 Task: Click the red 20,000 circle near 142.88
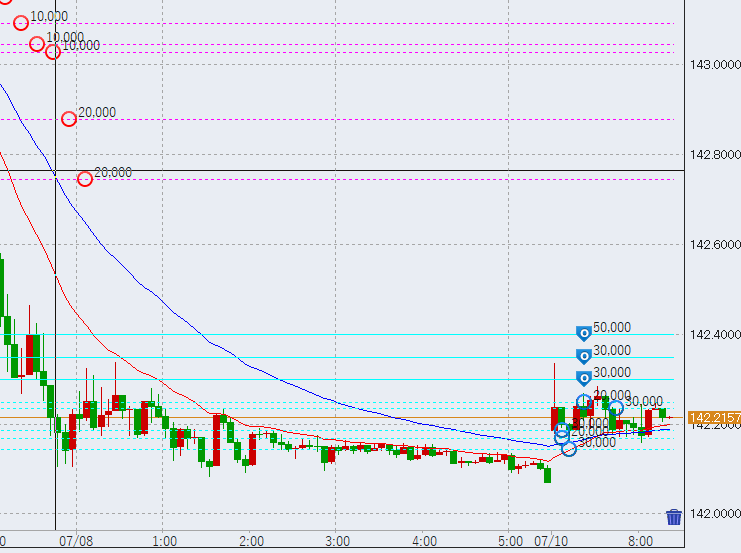[69, 119]
